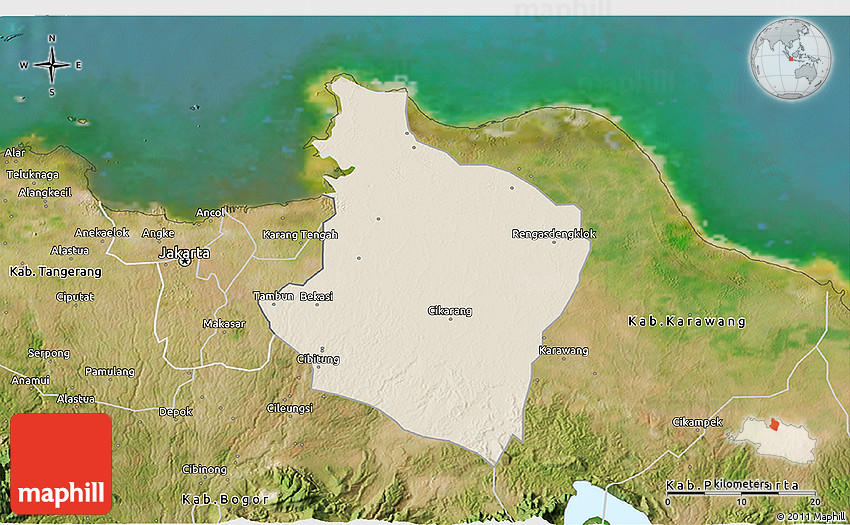The height and width of the screenshot is (525, 850).
Task: Pick the Cikampek town label
Action: click(696, 421)
